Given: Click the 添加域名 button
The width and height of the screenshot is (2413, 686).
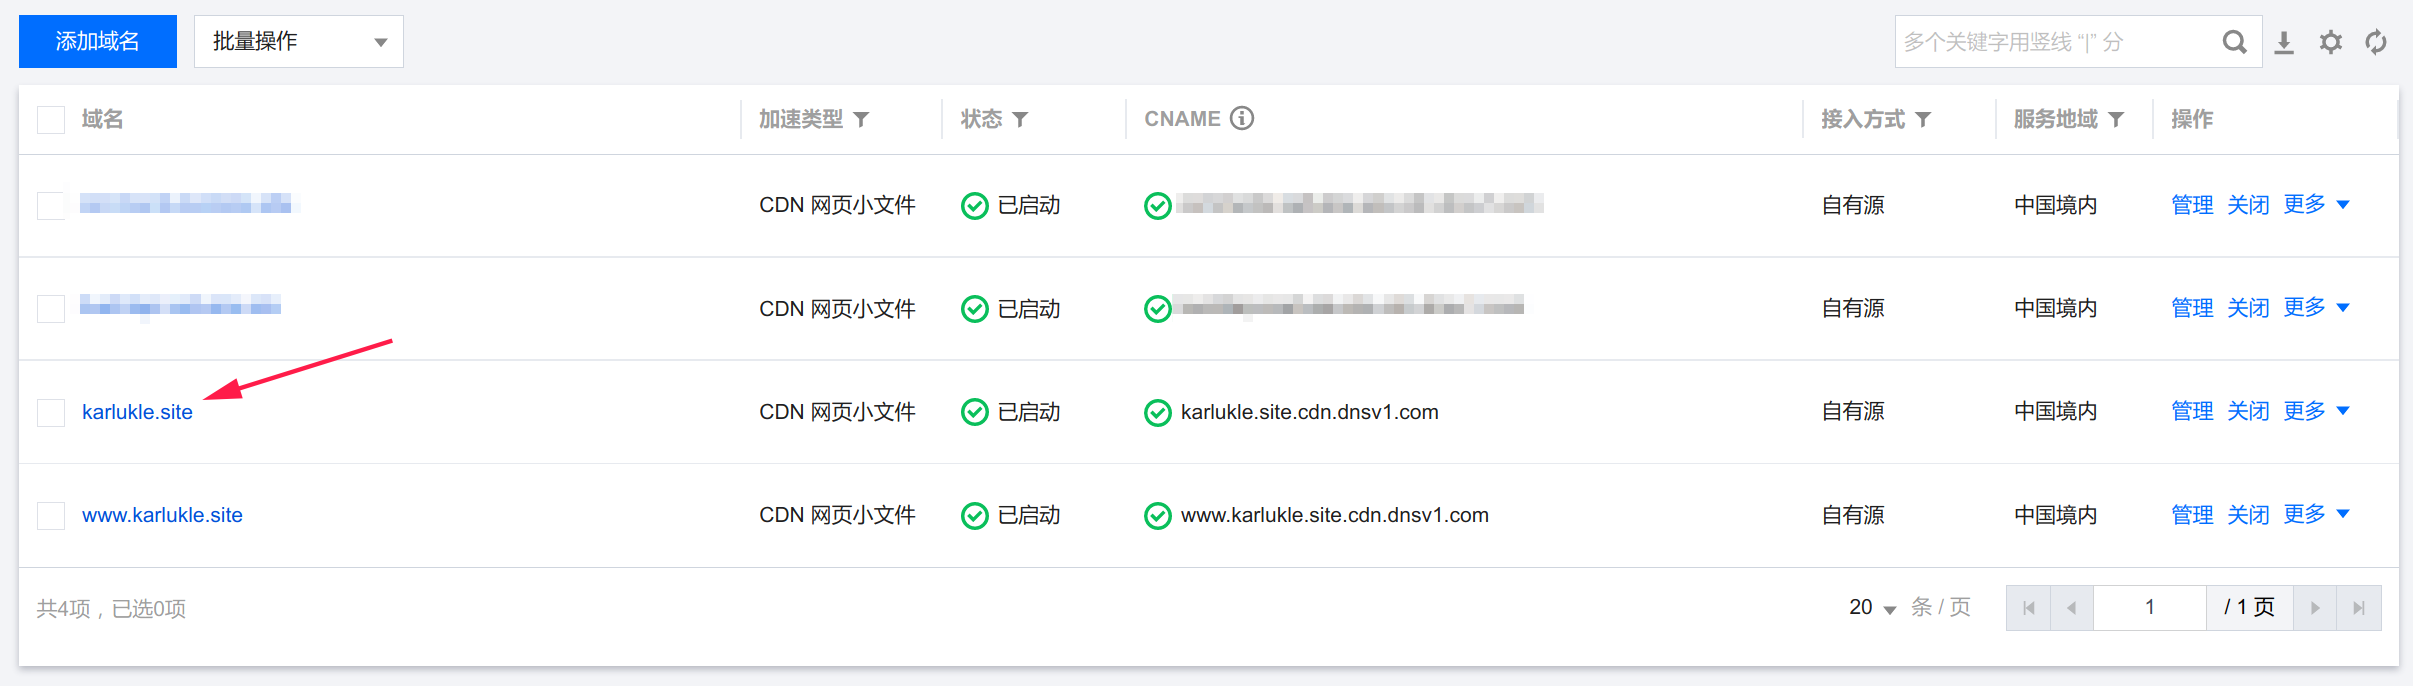Looking at the screenshot, I should [x=98, y=42].
